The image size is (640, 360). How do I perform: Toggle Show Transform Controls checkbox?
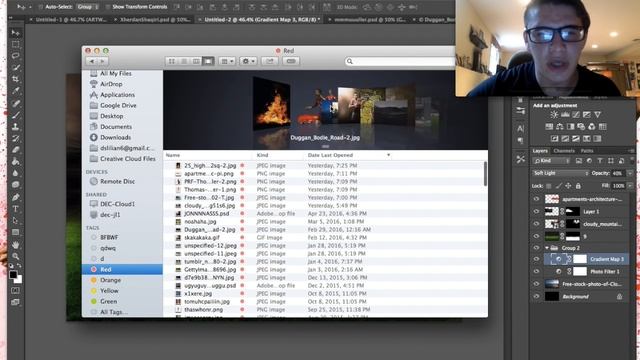(x=108, y=7)
